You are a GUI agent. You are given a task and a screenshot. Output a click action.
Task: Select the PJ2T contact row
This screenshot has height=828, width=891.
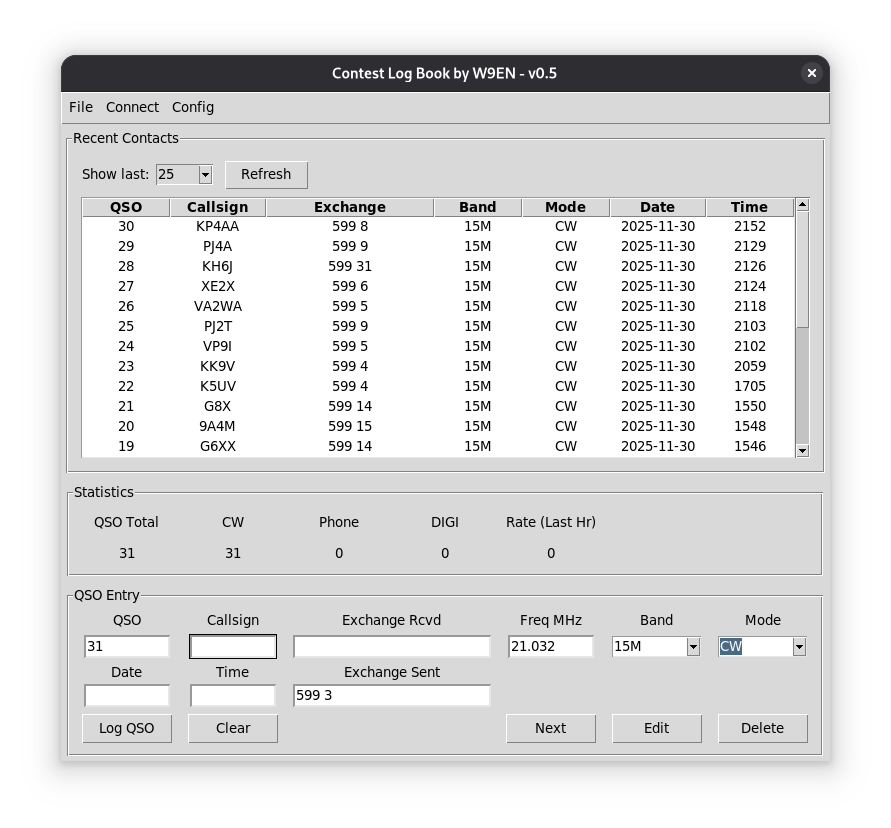pyautogui.click(x=438, y=326)
